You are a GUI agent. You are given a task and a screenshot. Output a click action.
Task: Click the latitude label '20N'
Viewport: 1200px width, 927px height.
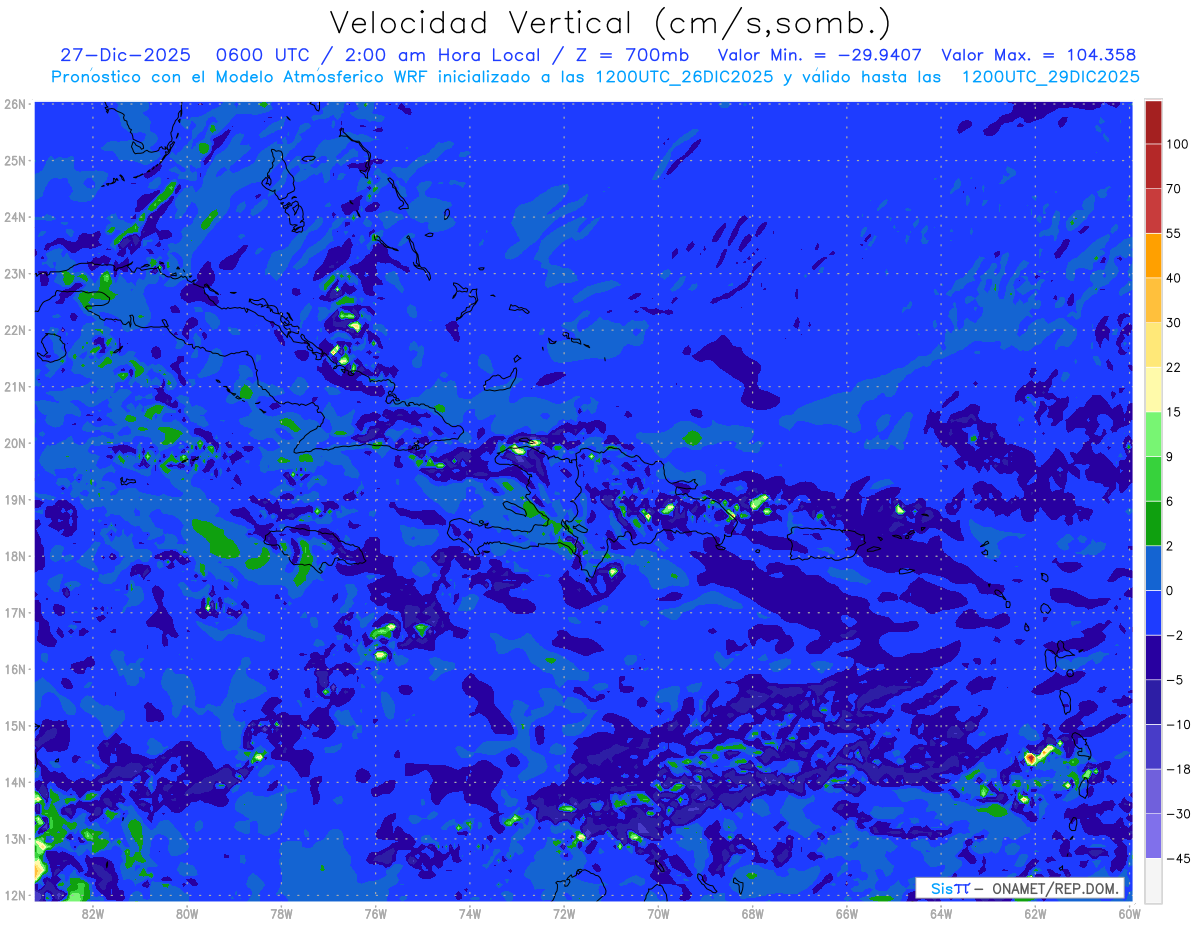[x=15, y=443]
